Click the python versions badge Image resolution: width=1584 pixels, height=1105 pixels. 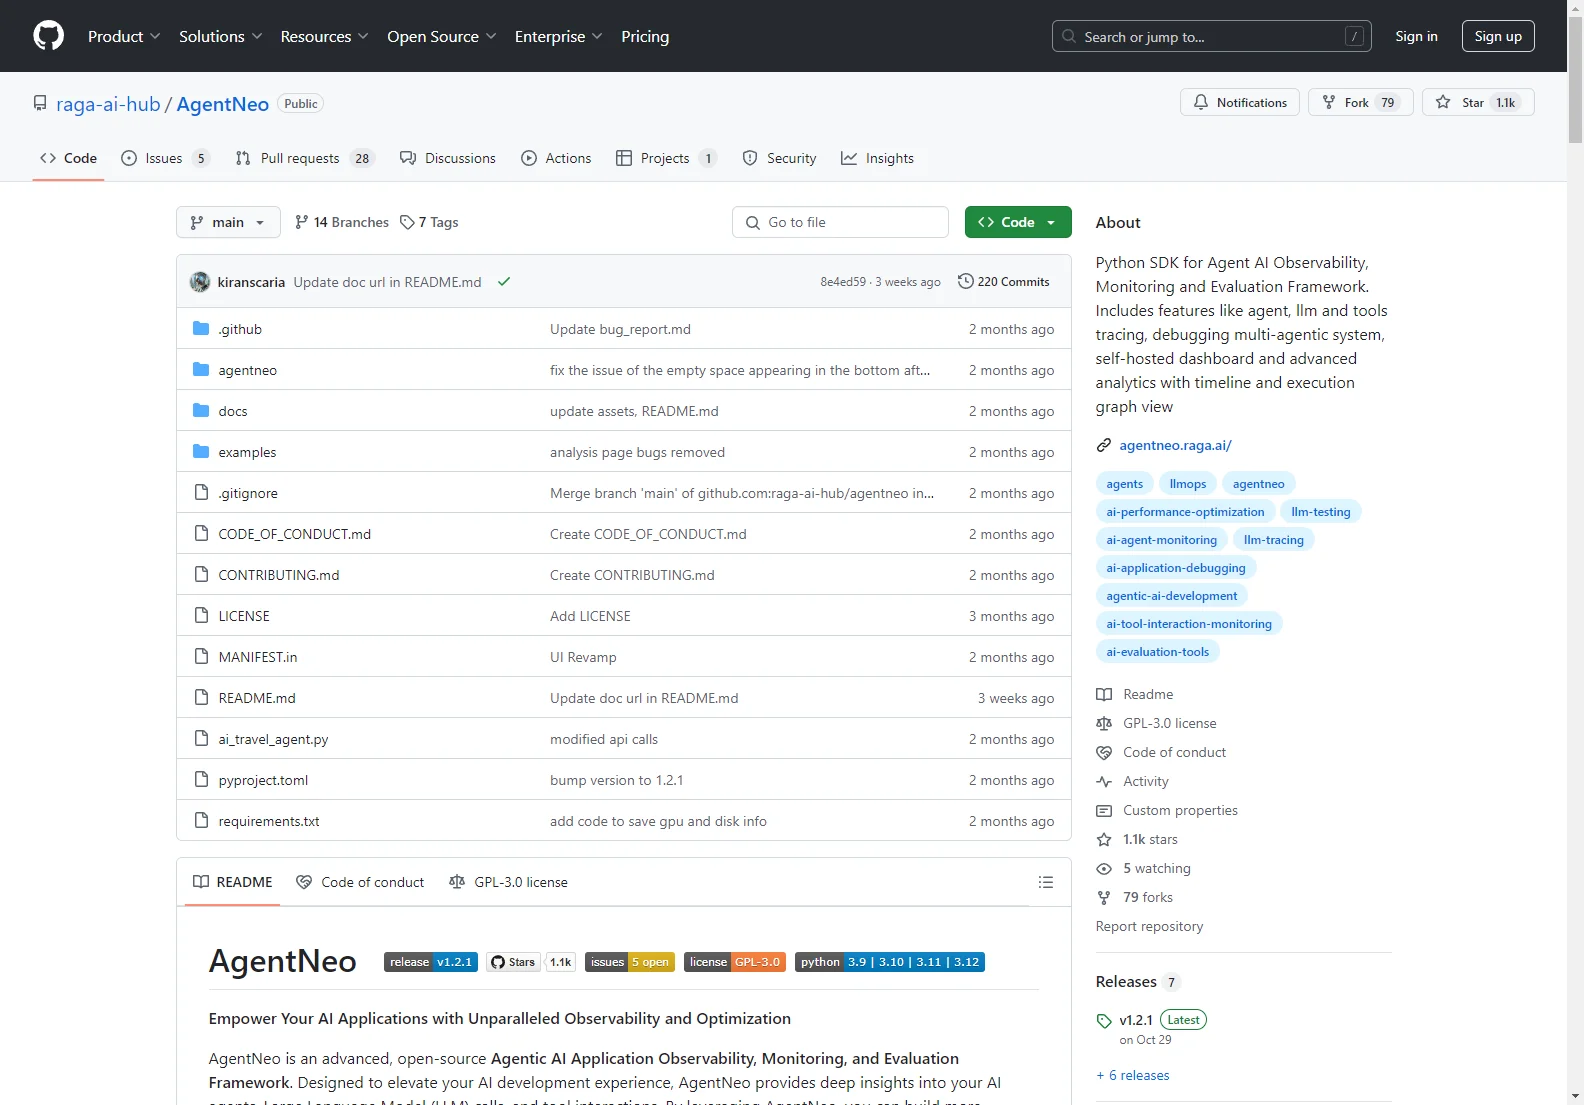tap(890, 962)
